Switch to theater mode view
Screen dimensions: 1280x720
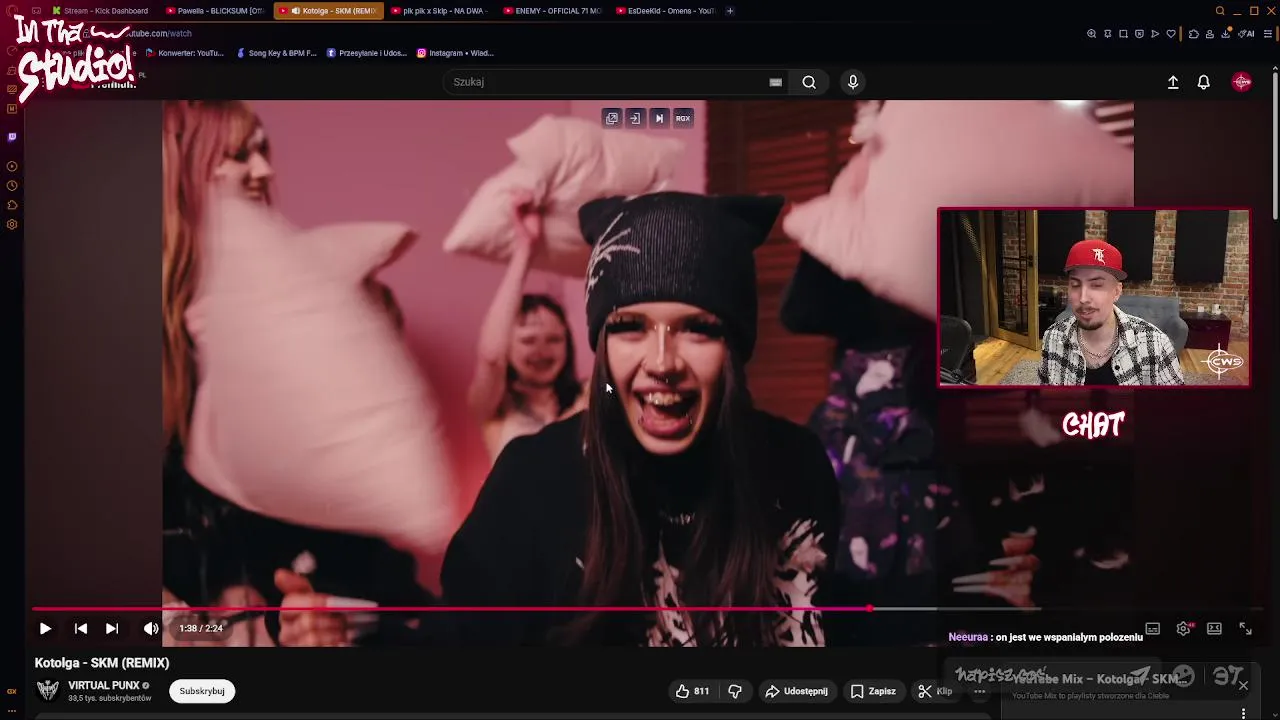click(x=1214, y=628)
